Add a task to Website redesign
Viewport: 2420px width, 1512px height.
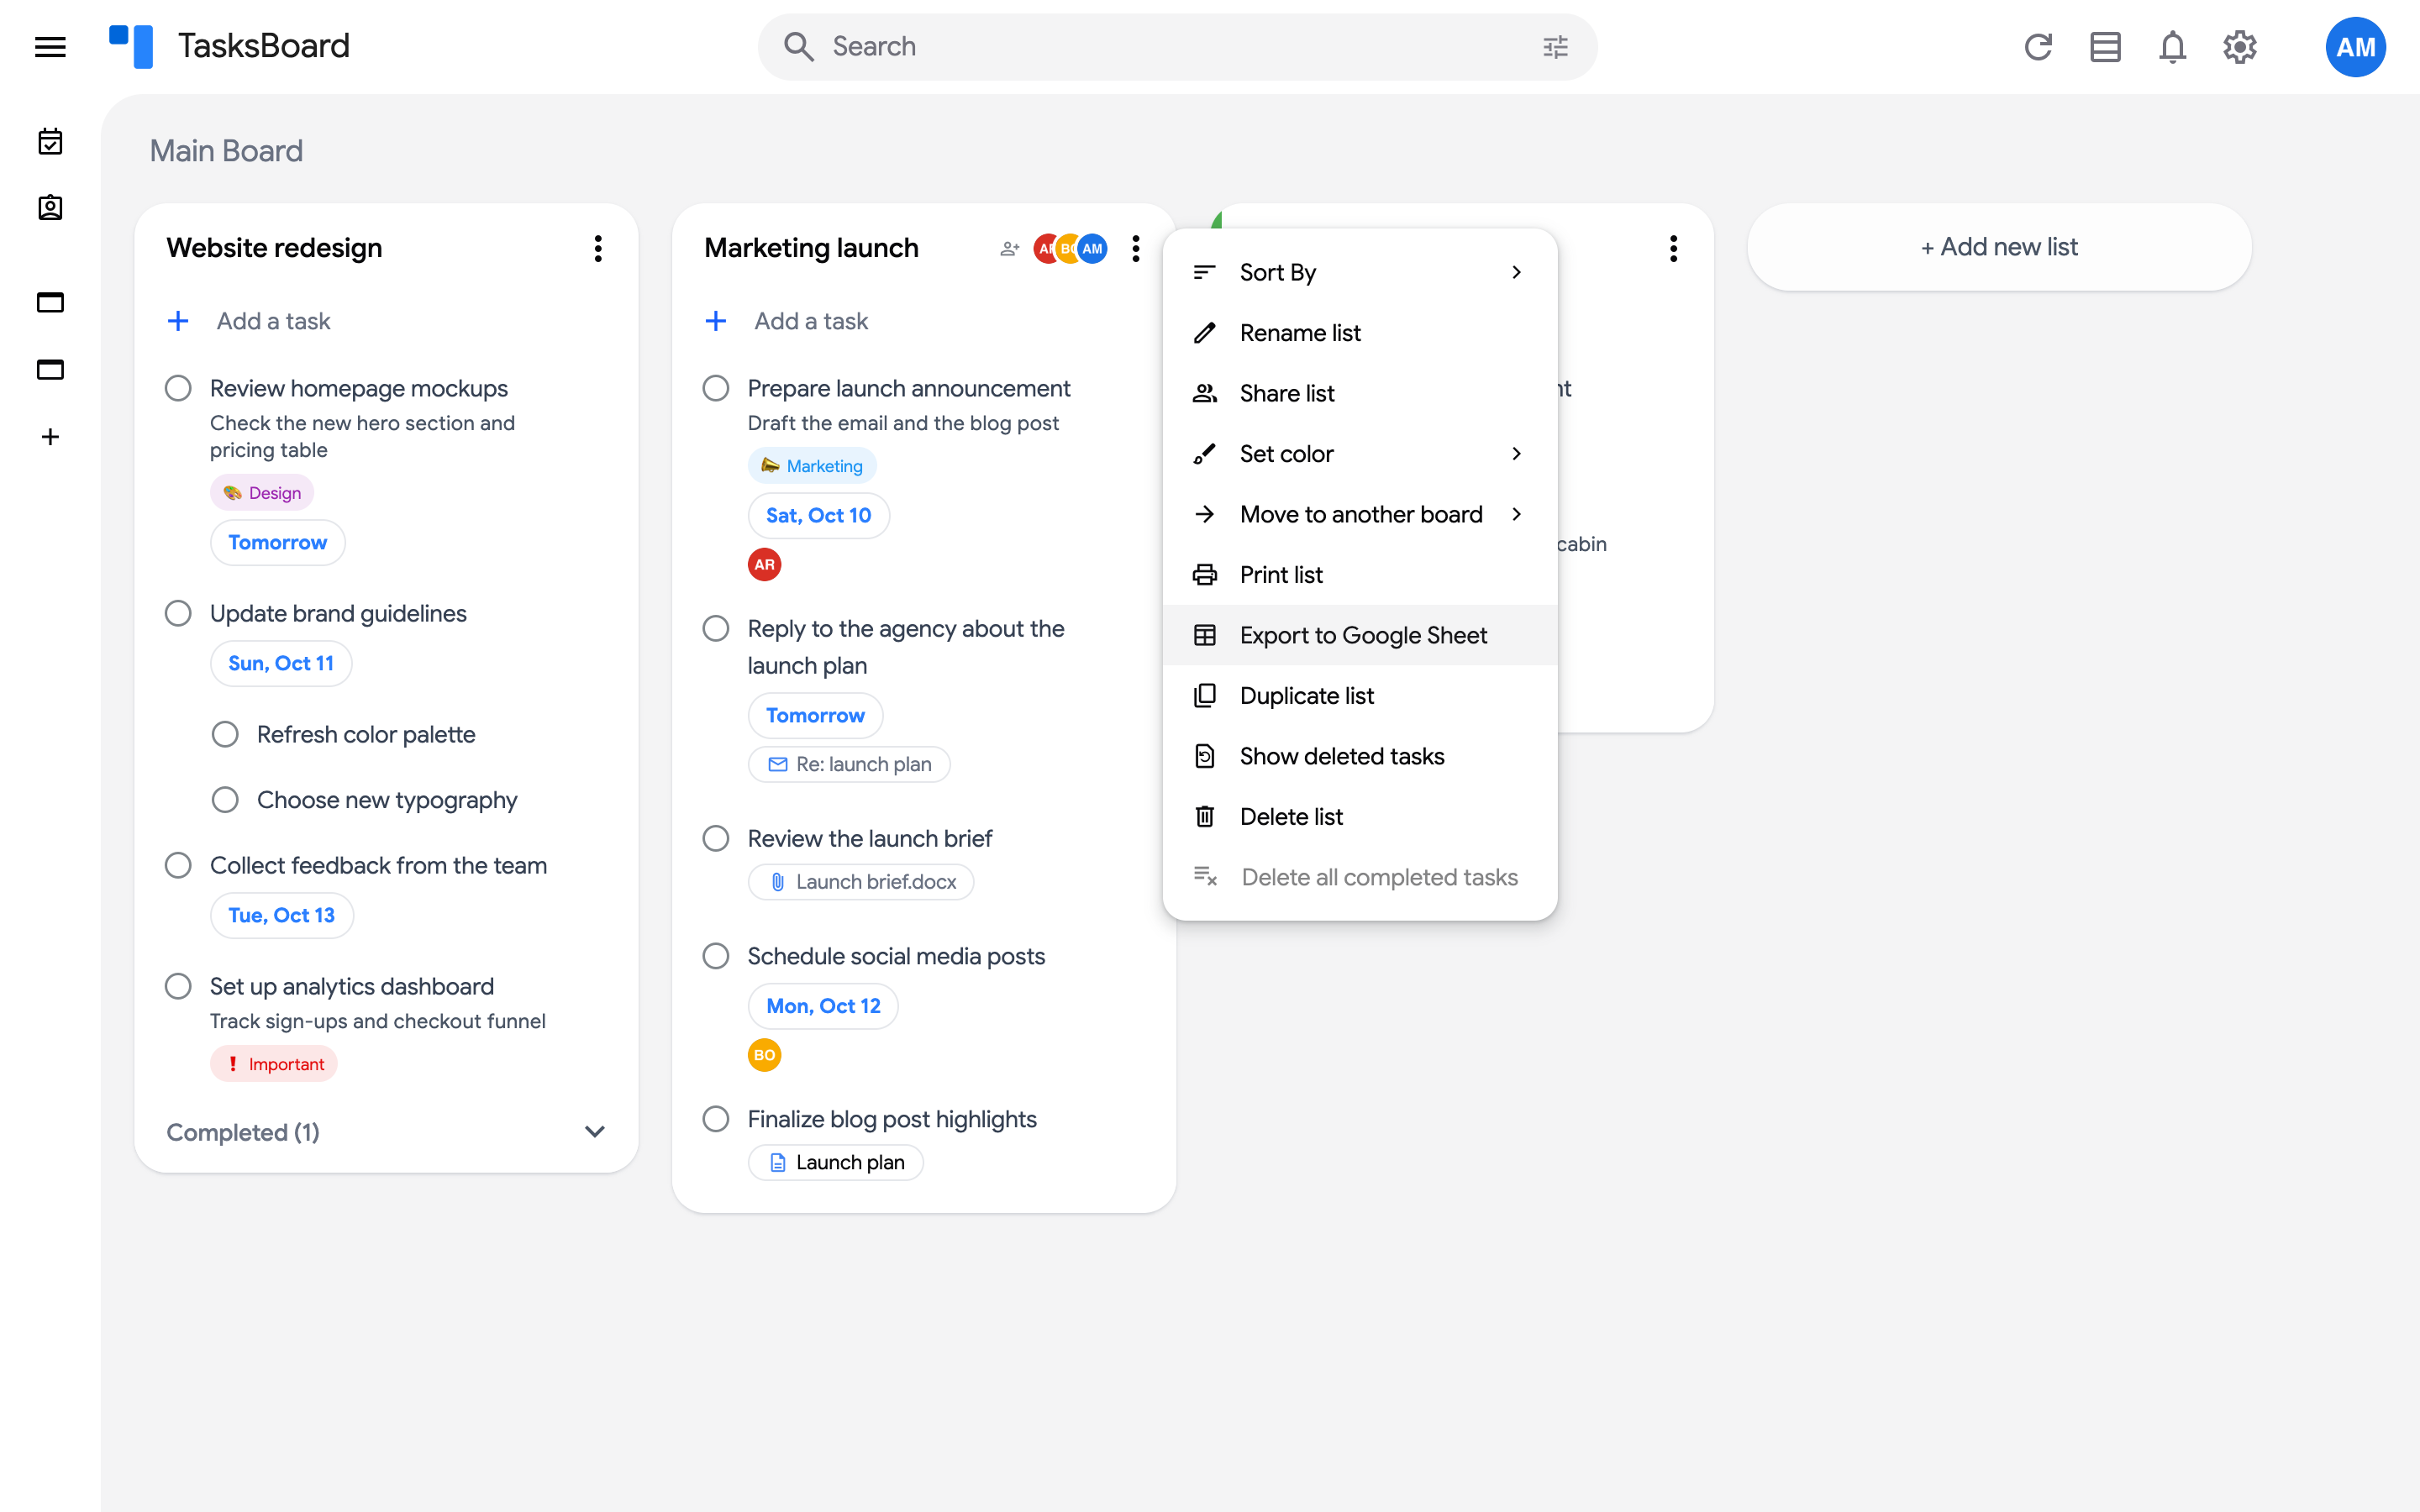coord(274,321)
